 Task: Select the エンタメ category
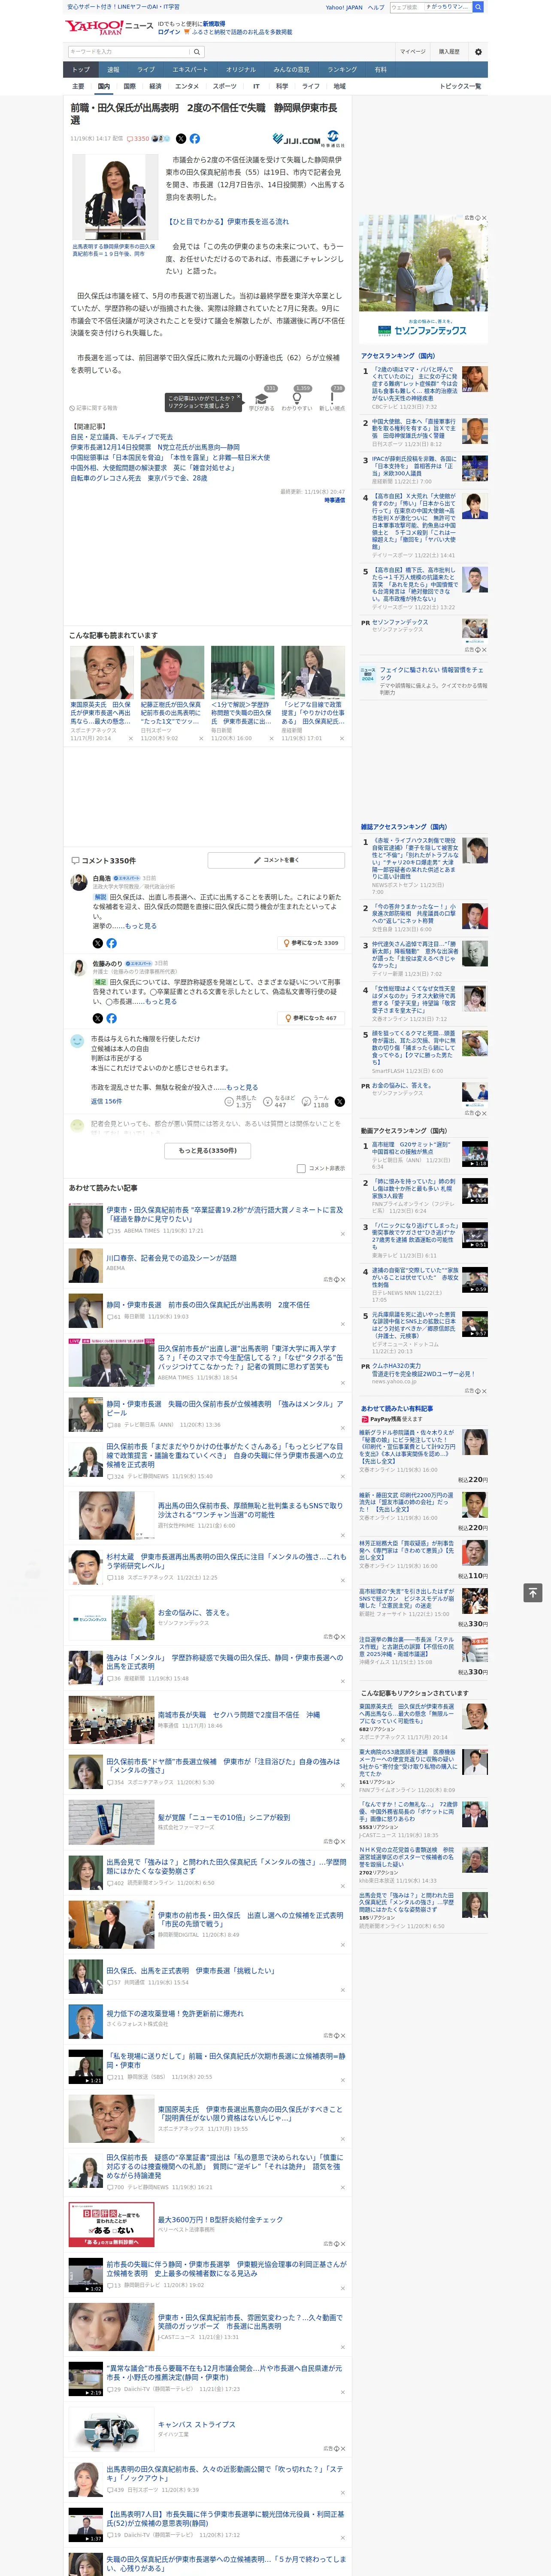pos(187,86)
